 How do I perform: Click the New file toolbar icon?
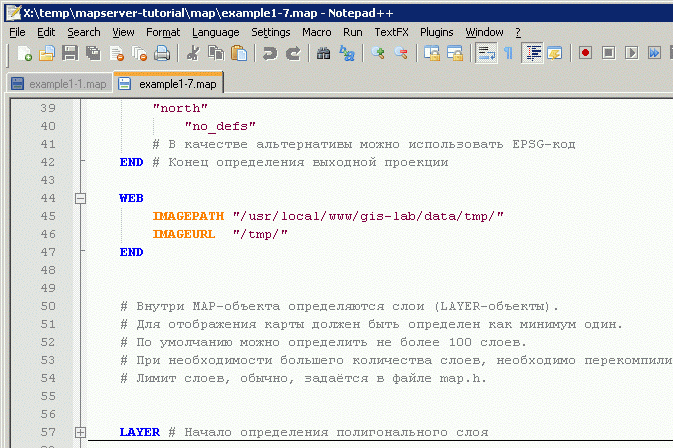25,53
